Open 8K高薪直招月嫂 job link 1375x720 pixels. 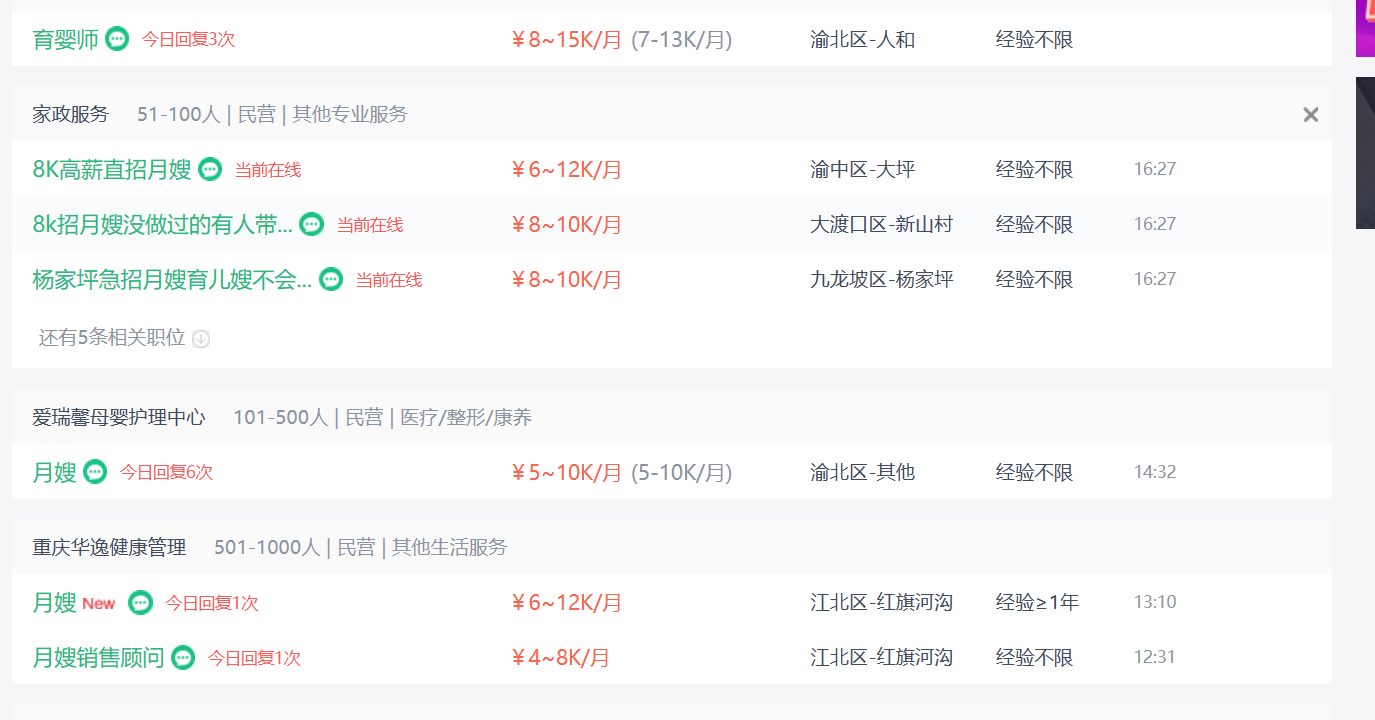tap(112, 169)
